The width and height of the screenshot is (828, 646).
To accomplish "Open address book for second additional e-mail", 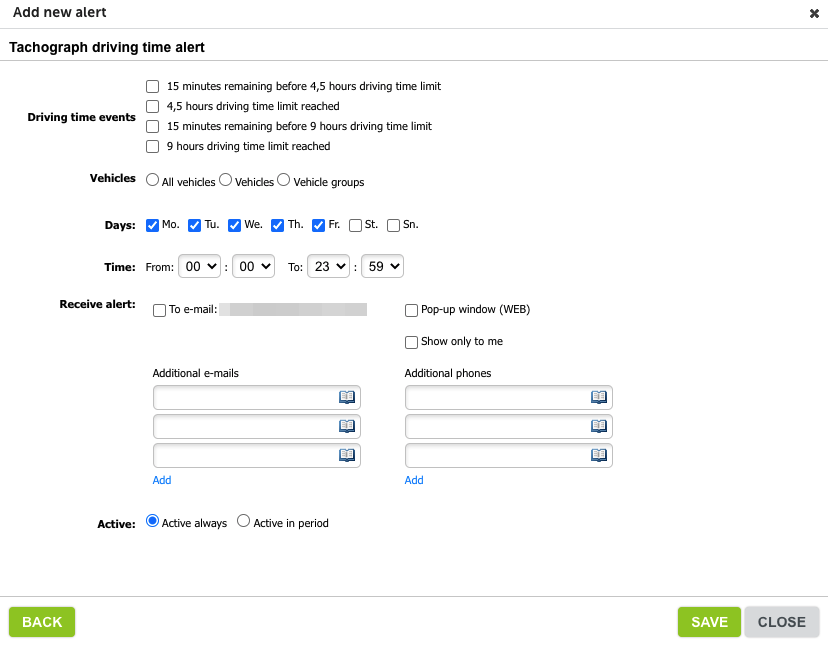I will [x=347, y=426].
